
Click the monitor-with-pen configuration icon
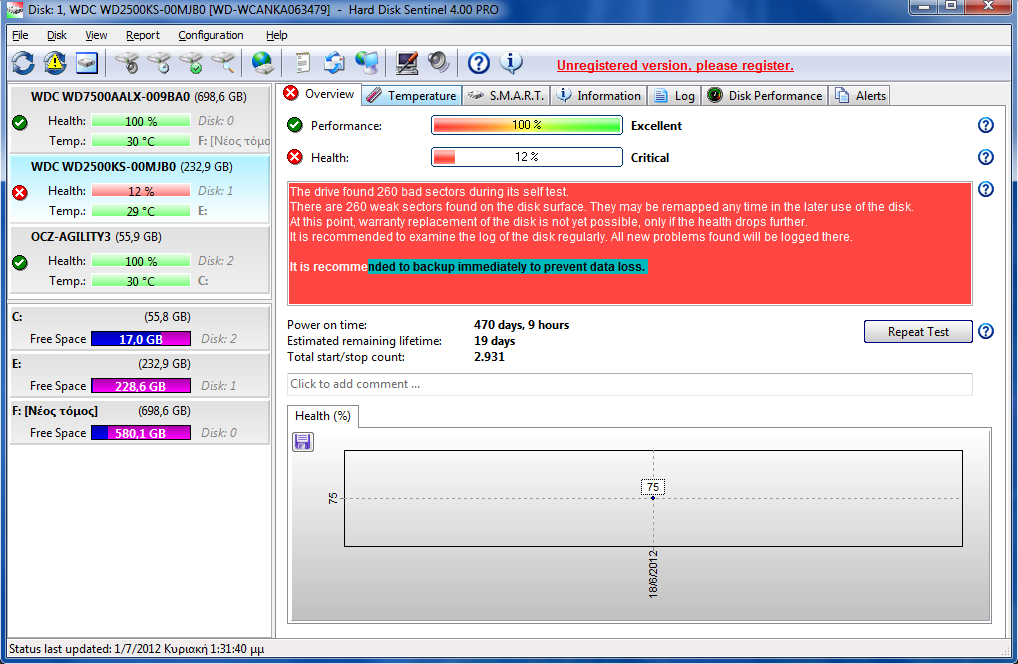407,63
